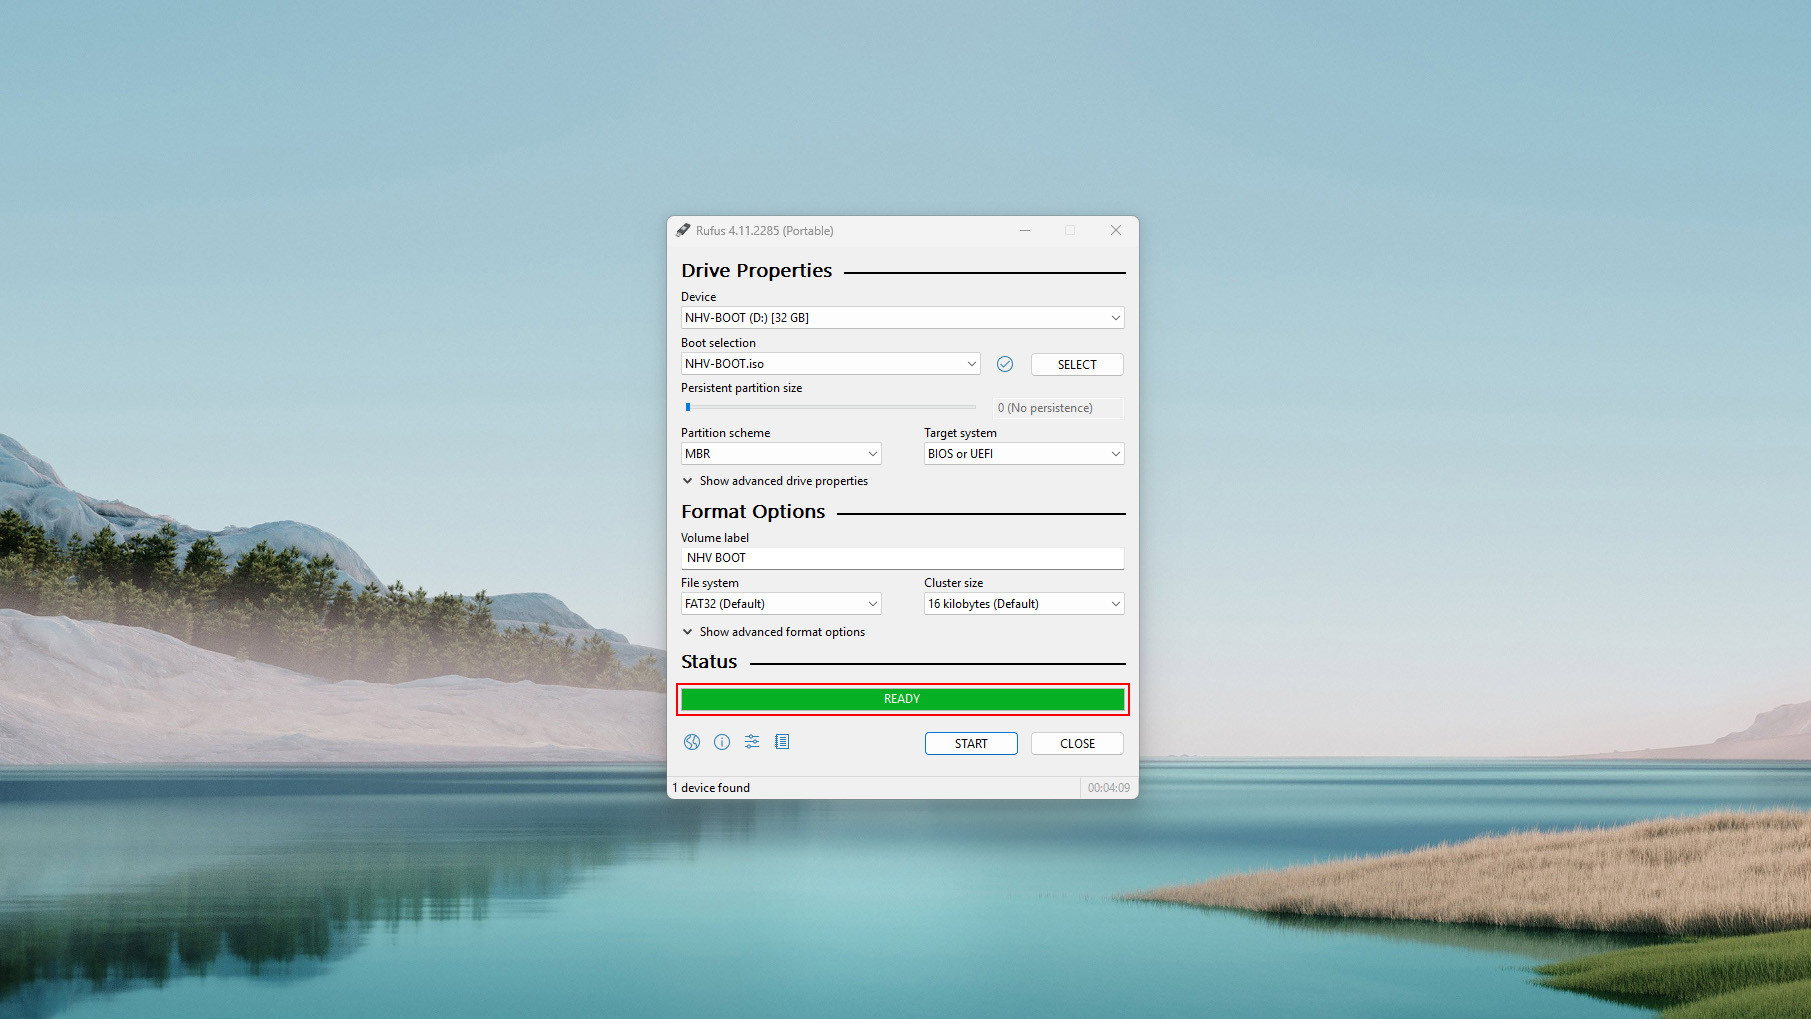The width and height of the screenshot is (1811, 1019).
Task: Open the Partition scheme dropdown
Action: (780, 454)
